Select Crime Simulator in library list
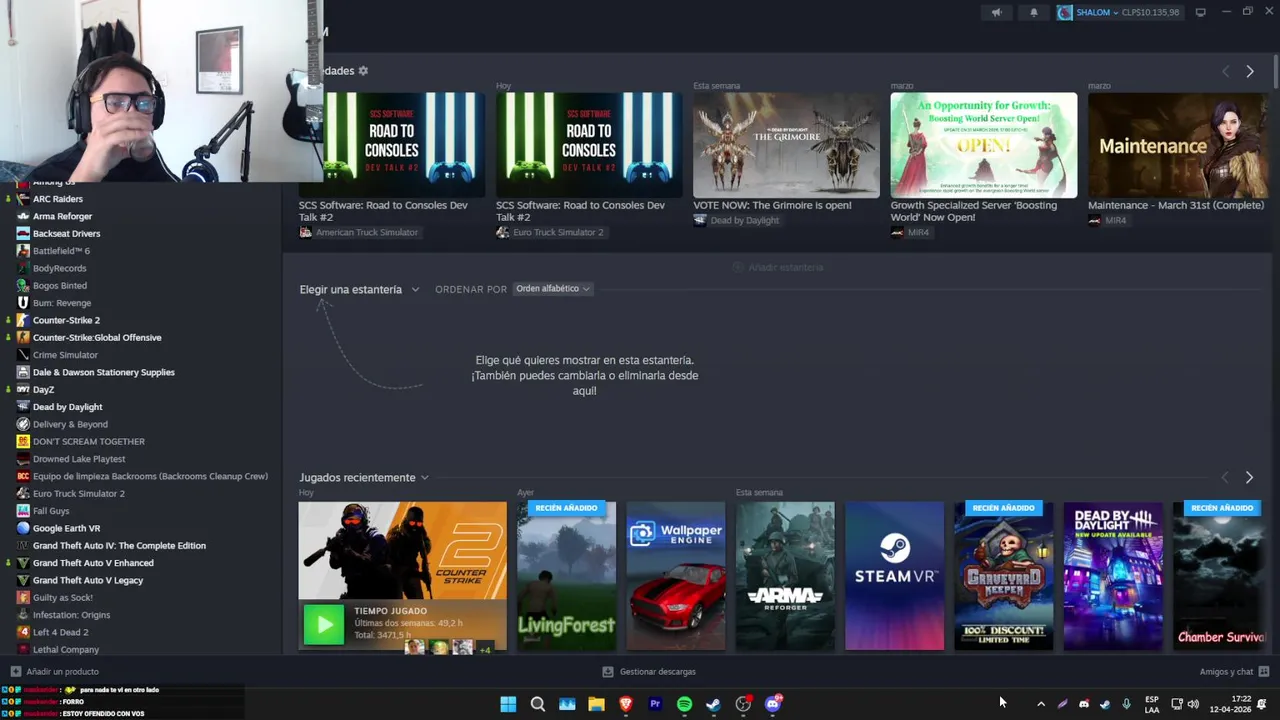Screen dimensions: 1280x720 coord(65,355)
